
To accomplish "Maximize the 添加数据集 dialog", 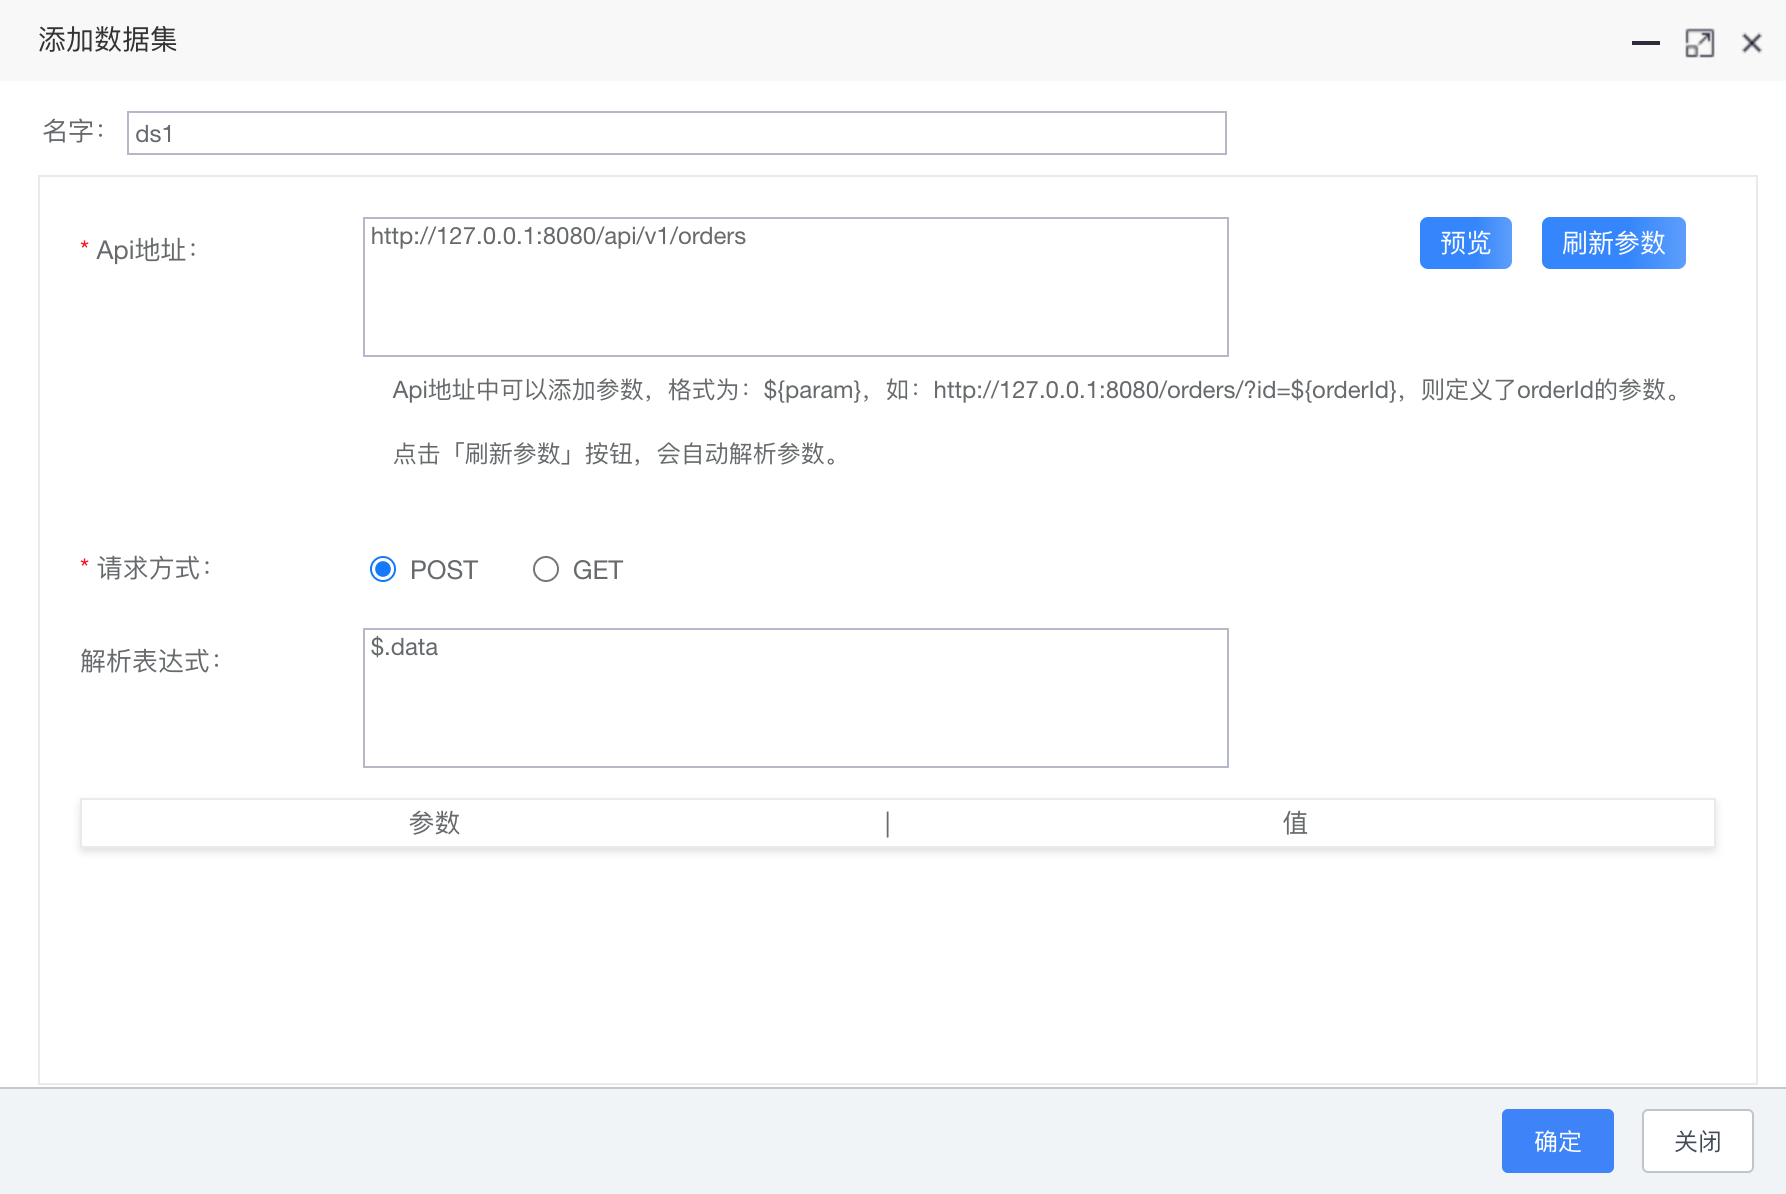I will click(1699, 43).
